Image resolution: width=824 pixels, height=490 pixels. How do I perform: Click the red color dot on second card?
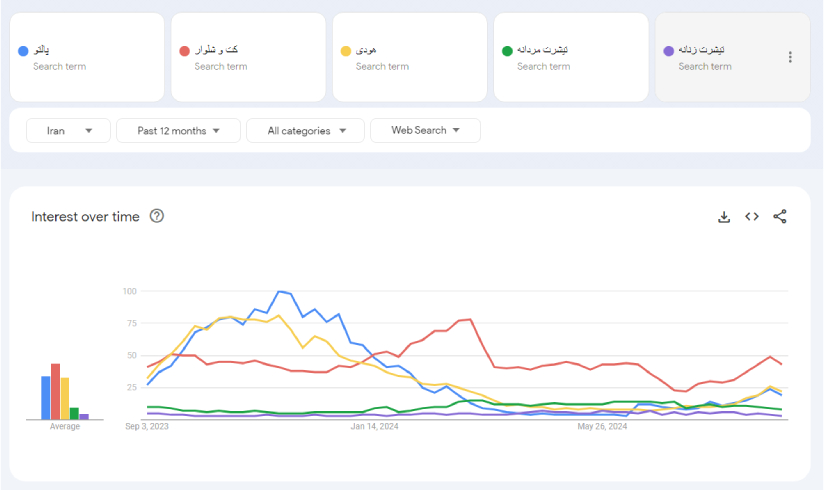click(x=184, y=51)
